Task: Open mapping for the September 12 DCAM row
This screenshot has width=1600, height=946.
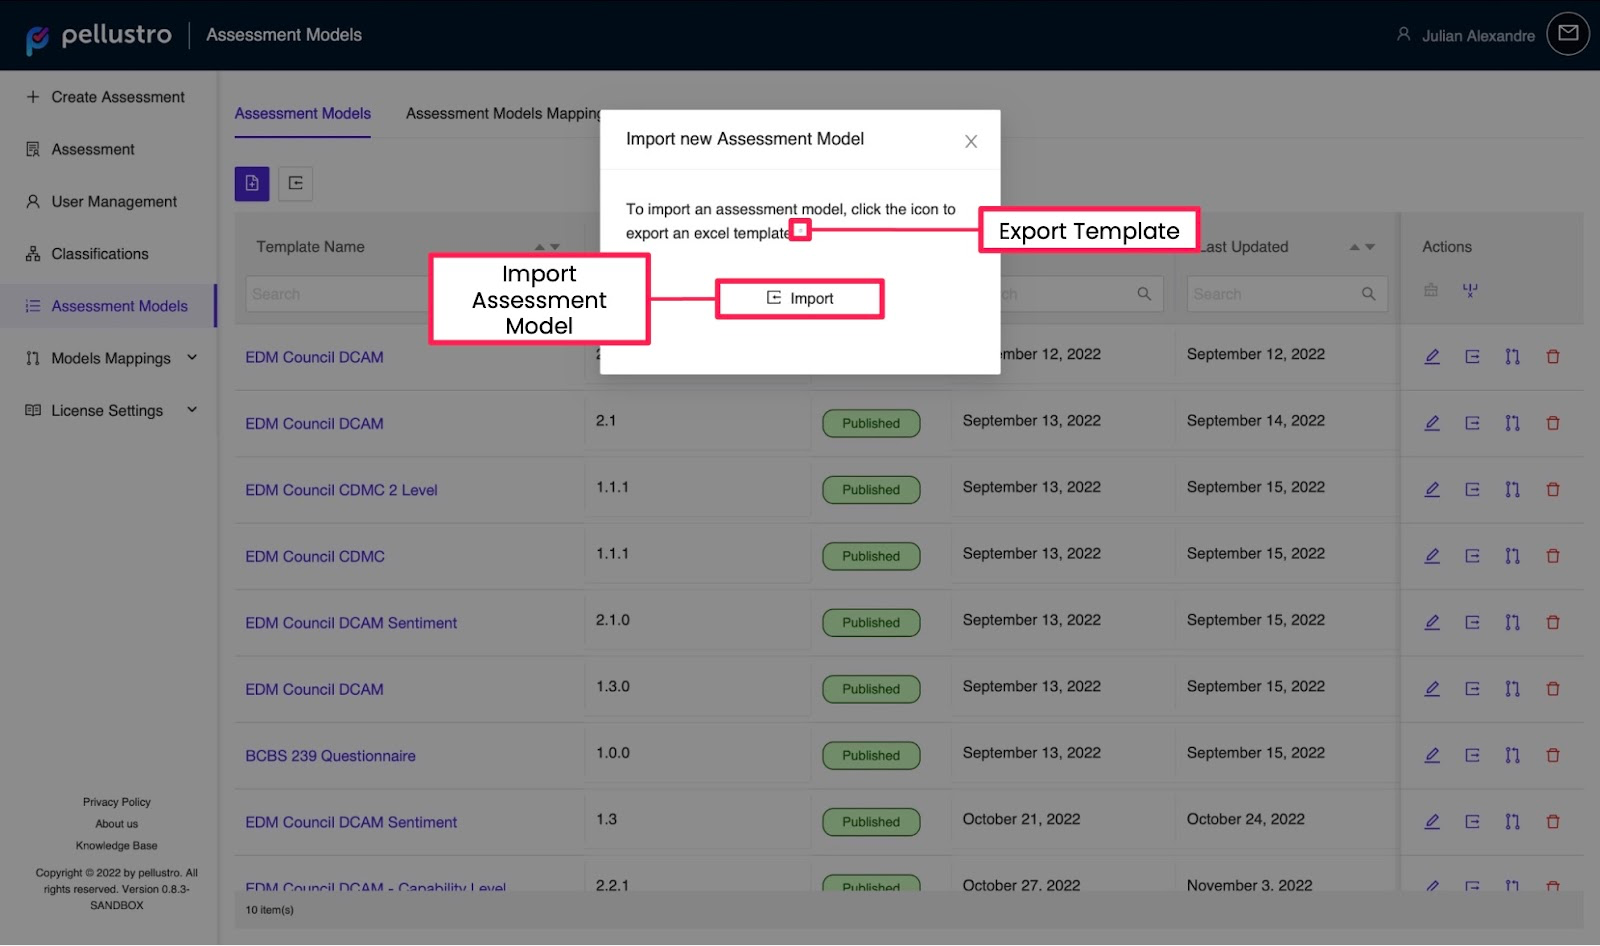Action: click(1512, 356)
